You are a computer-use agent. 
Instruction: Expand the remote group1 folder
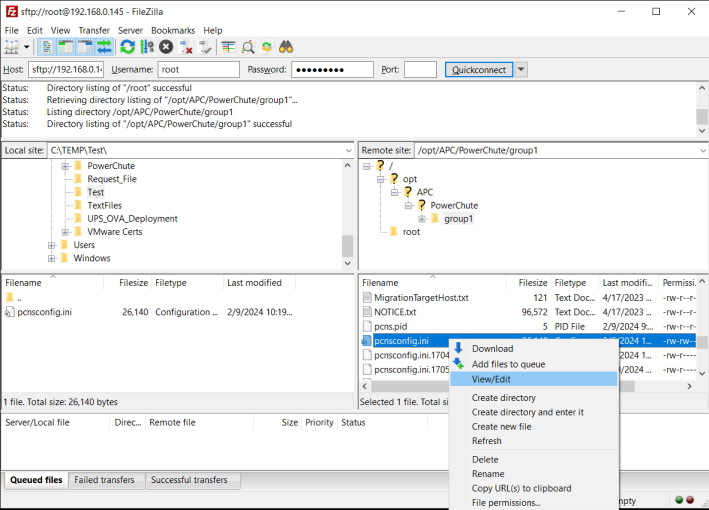click(x=422, y=219)
